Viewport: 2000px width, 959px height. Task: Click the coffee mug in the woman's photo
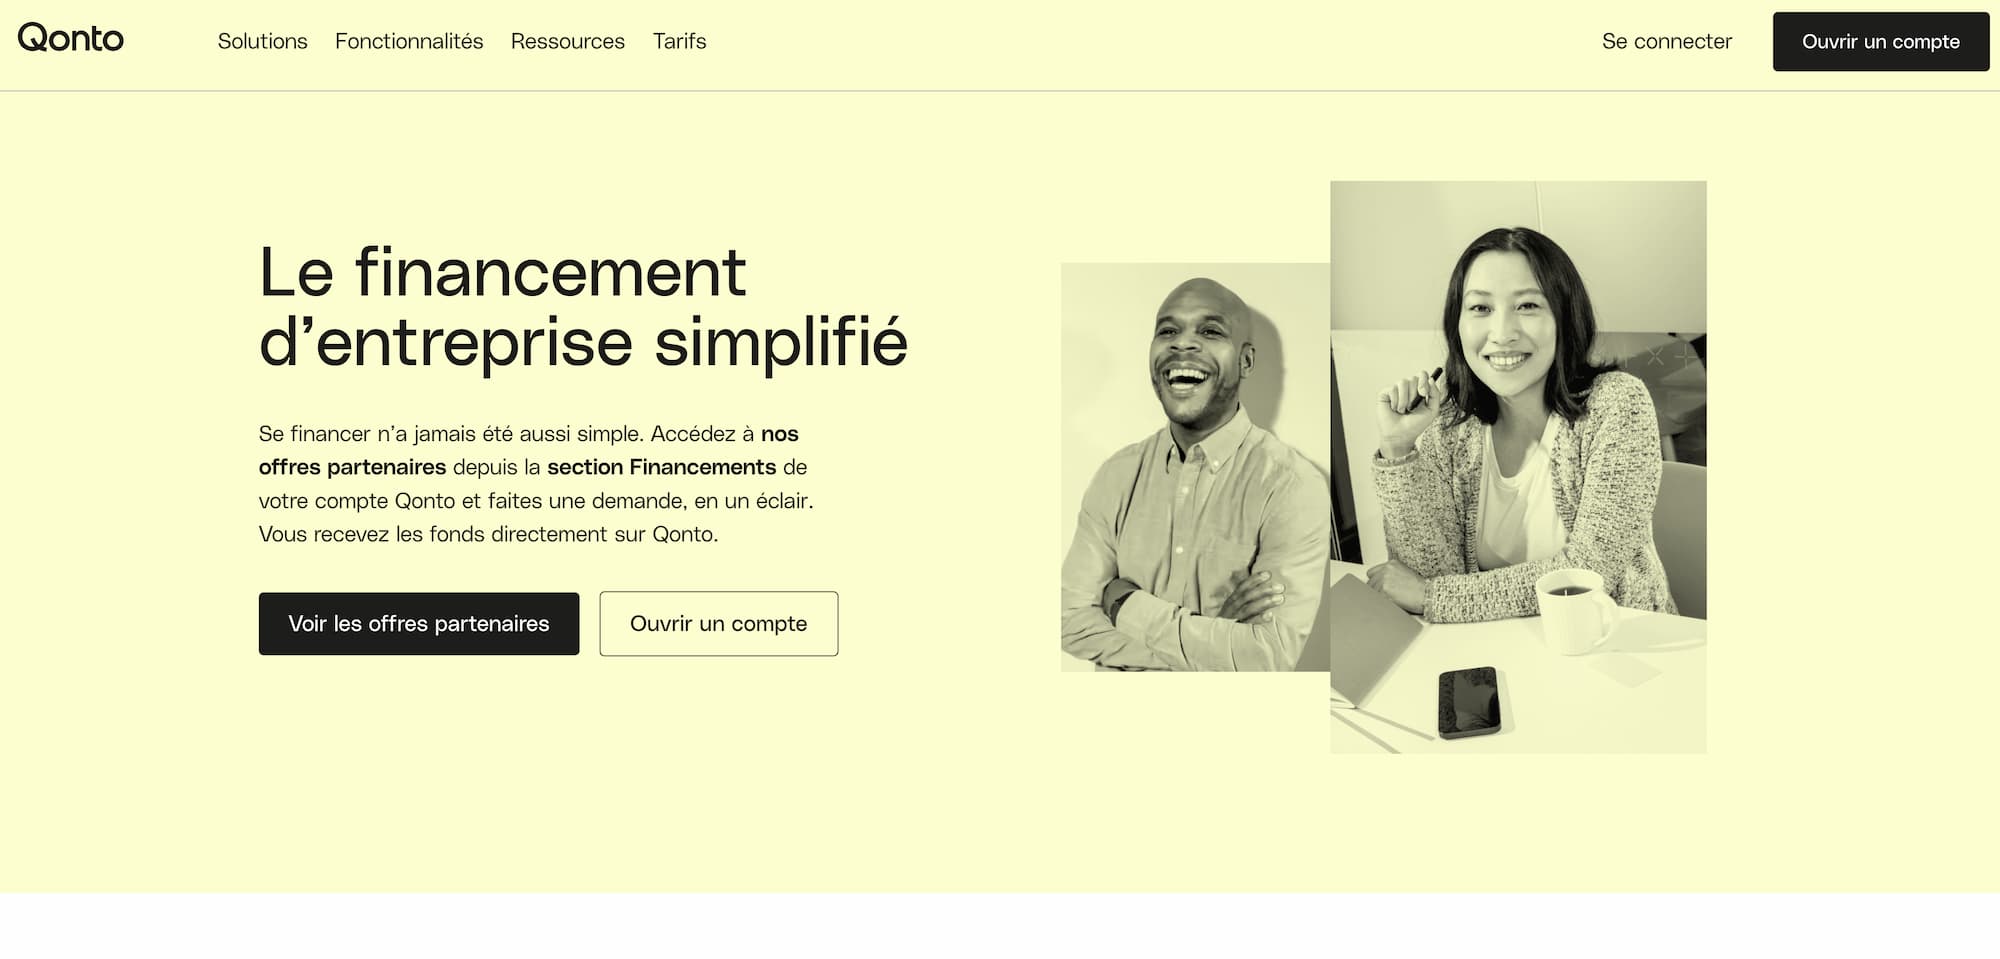coord(1574,610)
